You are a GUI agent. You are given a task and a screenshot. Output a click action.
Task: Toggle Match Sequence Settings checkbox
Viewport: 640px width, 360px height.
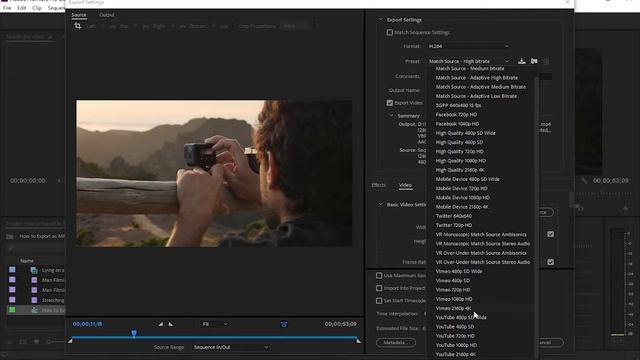tap(389, 32)
